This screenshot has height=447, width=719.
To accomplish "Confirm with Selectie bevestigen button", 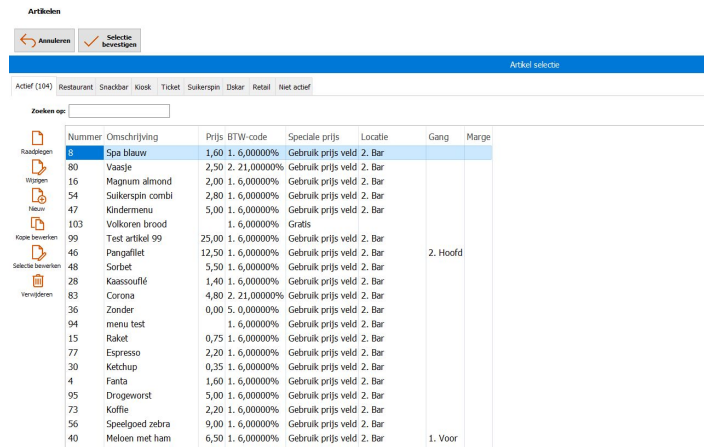I will [x=110, y=40].
